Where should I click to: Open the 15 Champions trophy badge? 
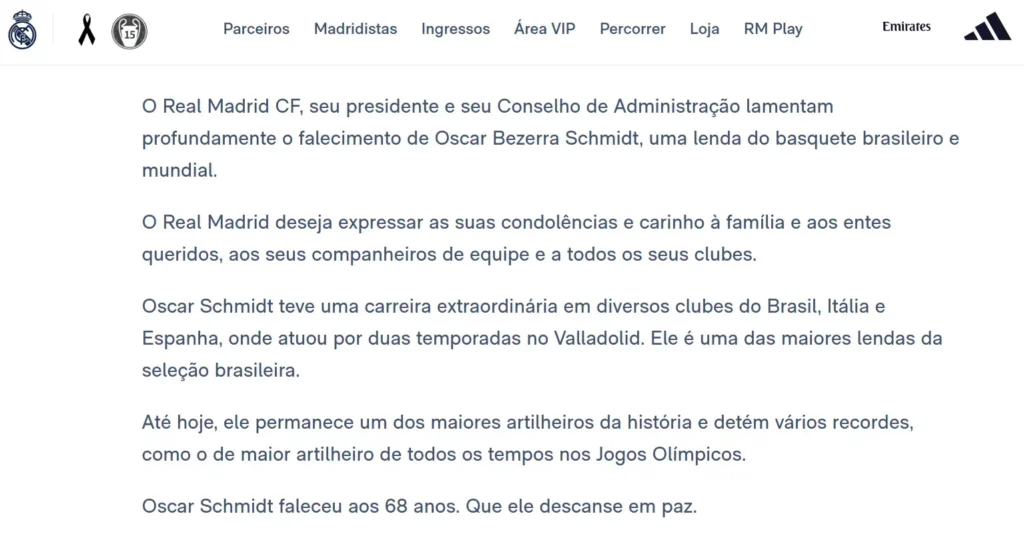coord(129,31)
